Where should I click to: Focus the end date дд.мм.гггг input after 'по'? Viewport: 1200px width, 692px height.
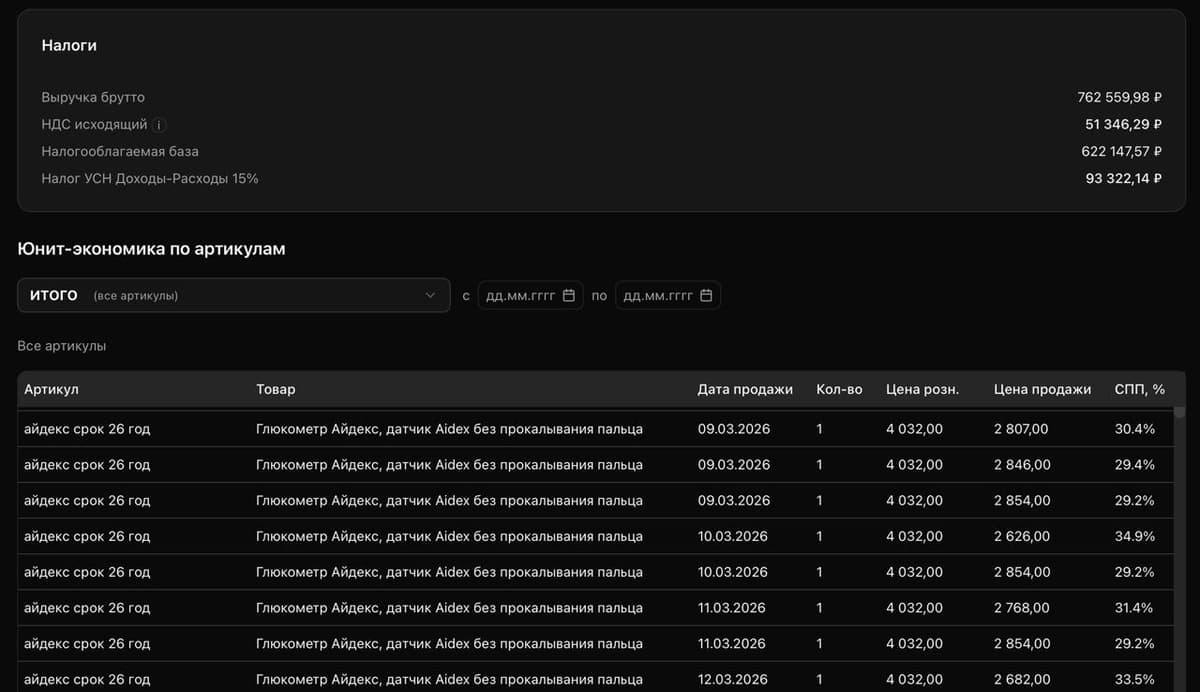[657, 296]
